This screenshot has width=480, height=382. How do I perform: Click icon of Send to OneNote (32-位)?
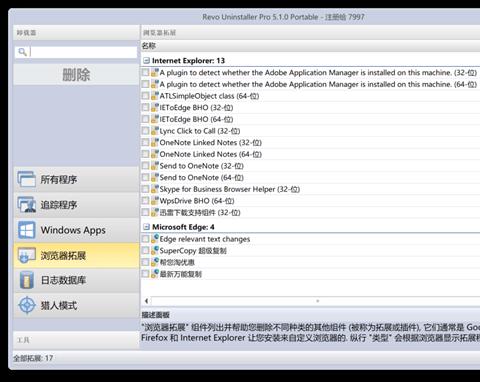tap(155, 166)
